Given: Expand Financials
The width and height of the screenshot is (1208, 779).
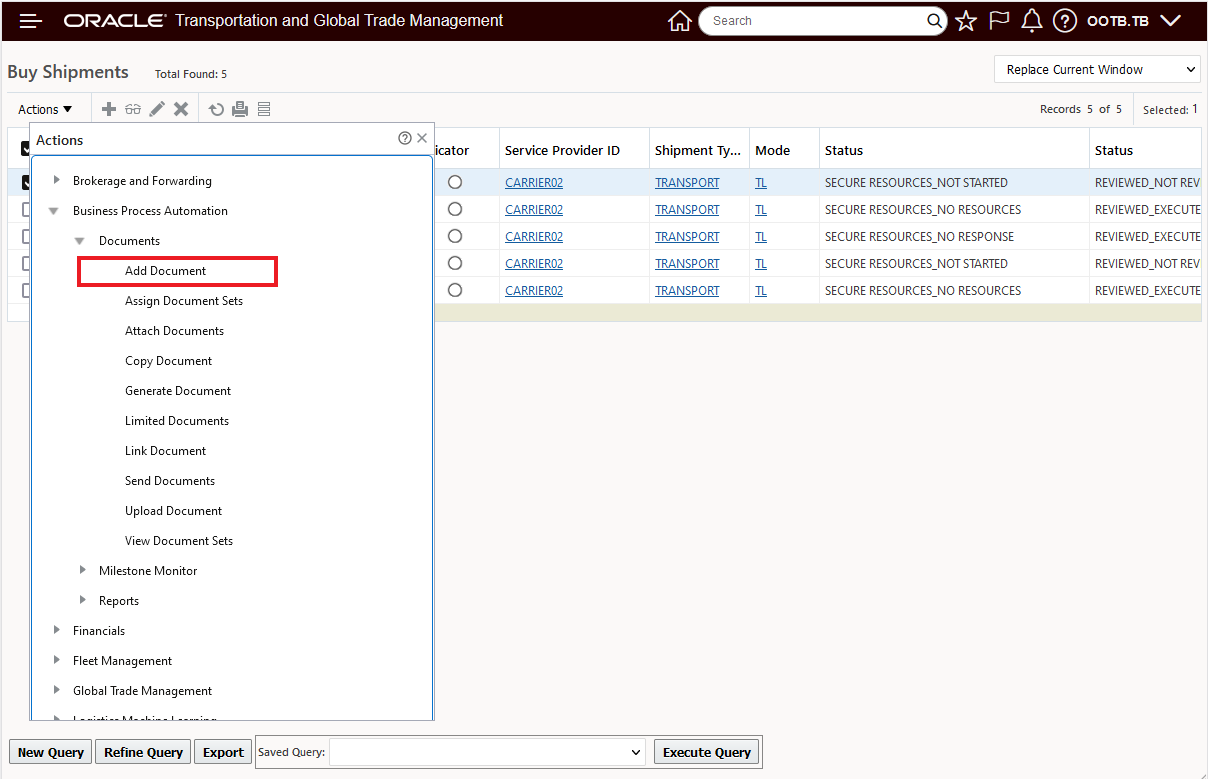Looking at the screenshot, I should 57,631.
